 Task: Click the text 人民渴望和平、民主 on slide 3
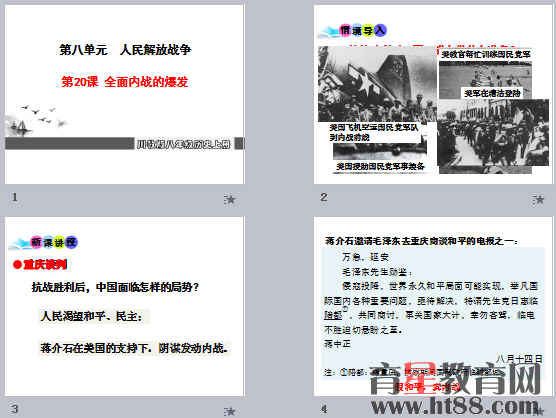[x=92, y=316]
